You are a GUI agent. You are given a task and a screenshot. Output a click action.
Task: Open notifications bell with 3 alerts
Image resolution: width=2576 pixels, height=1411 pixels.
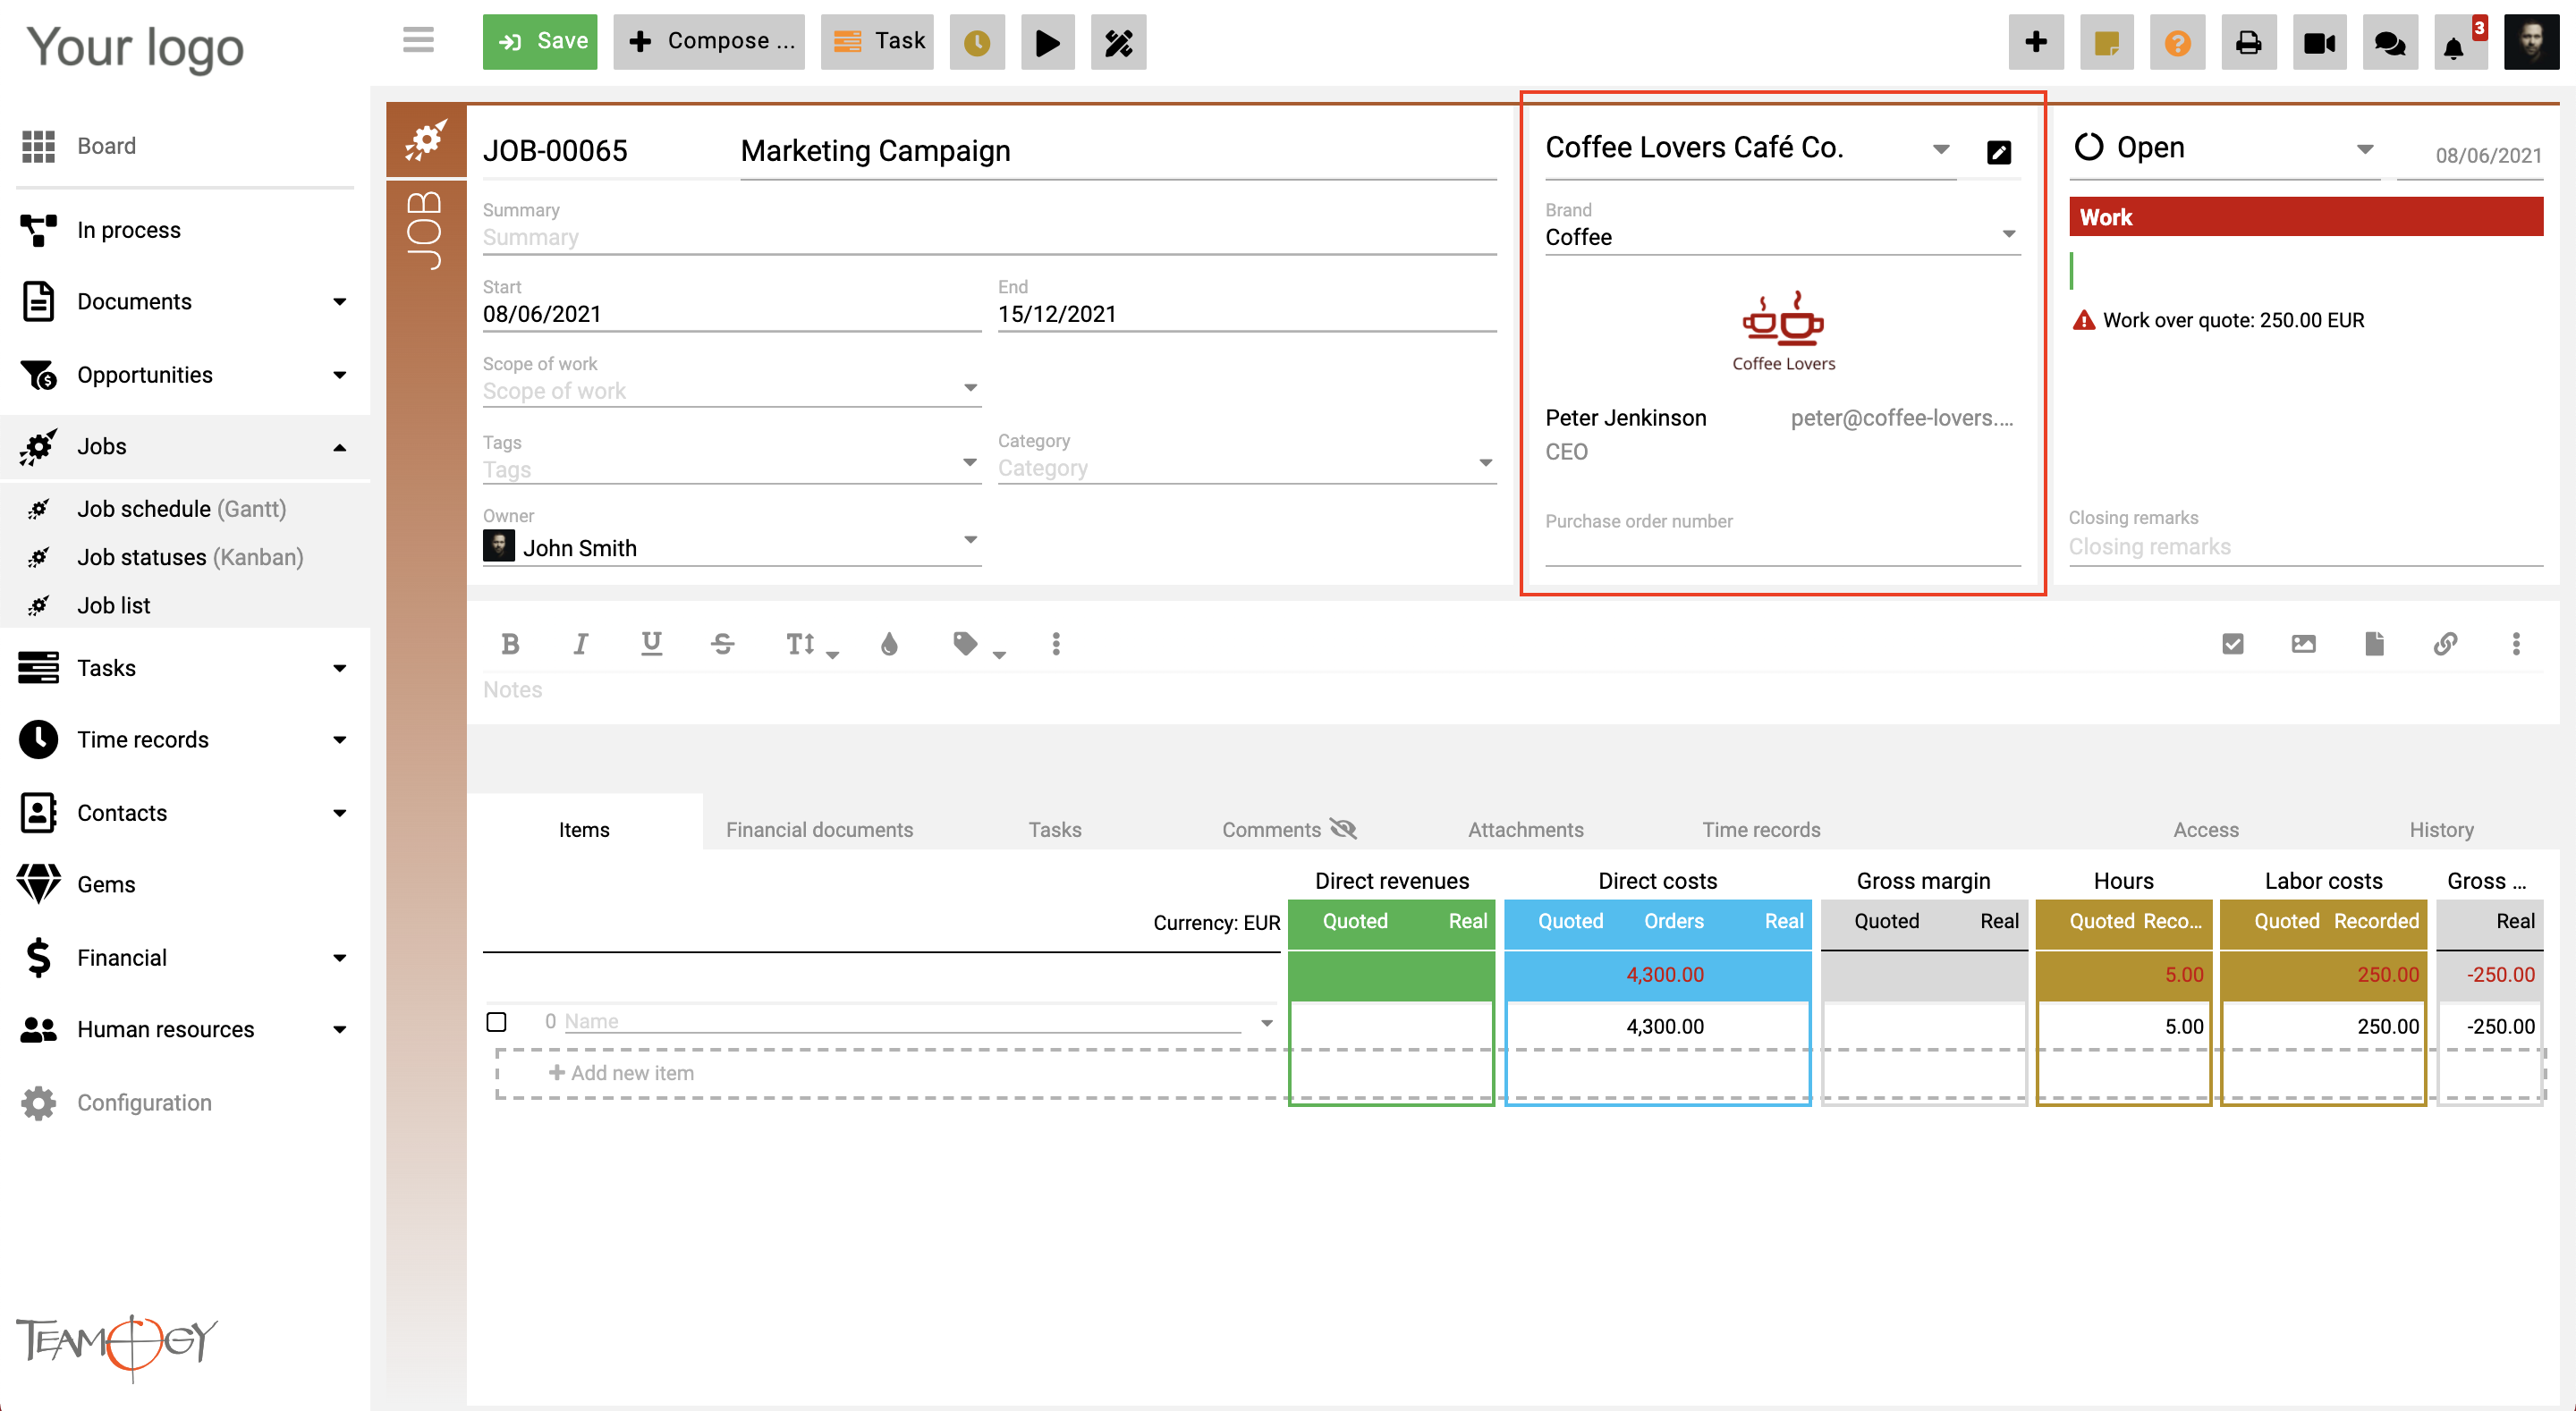coord(2460,42)
